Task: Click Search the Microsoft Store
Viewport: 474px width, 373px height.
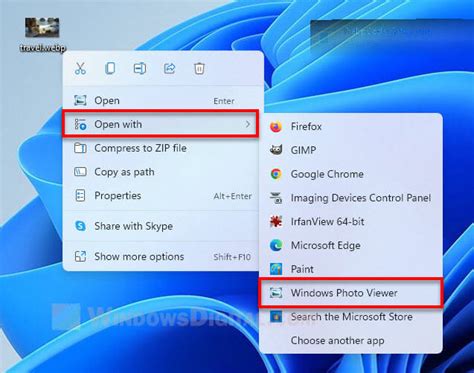Action: pyautogui.click(x=351, y=317)
